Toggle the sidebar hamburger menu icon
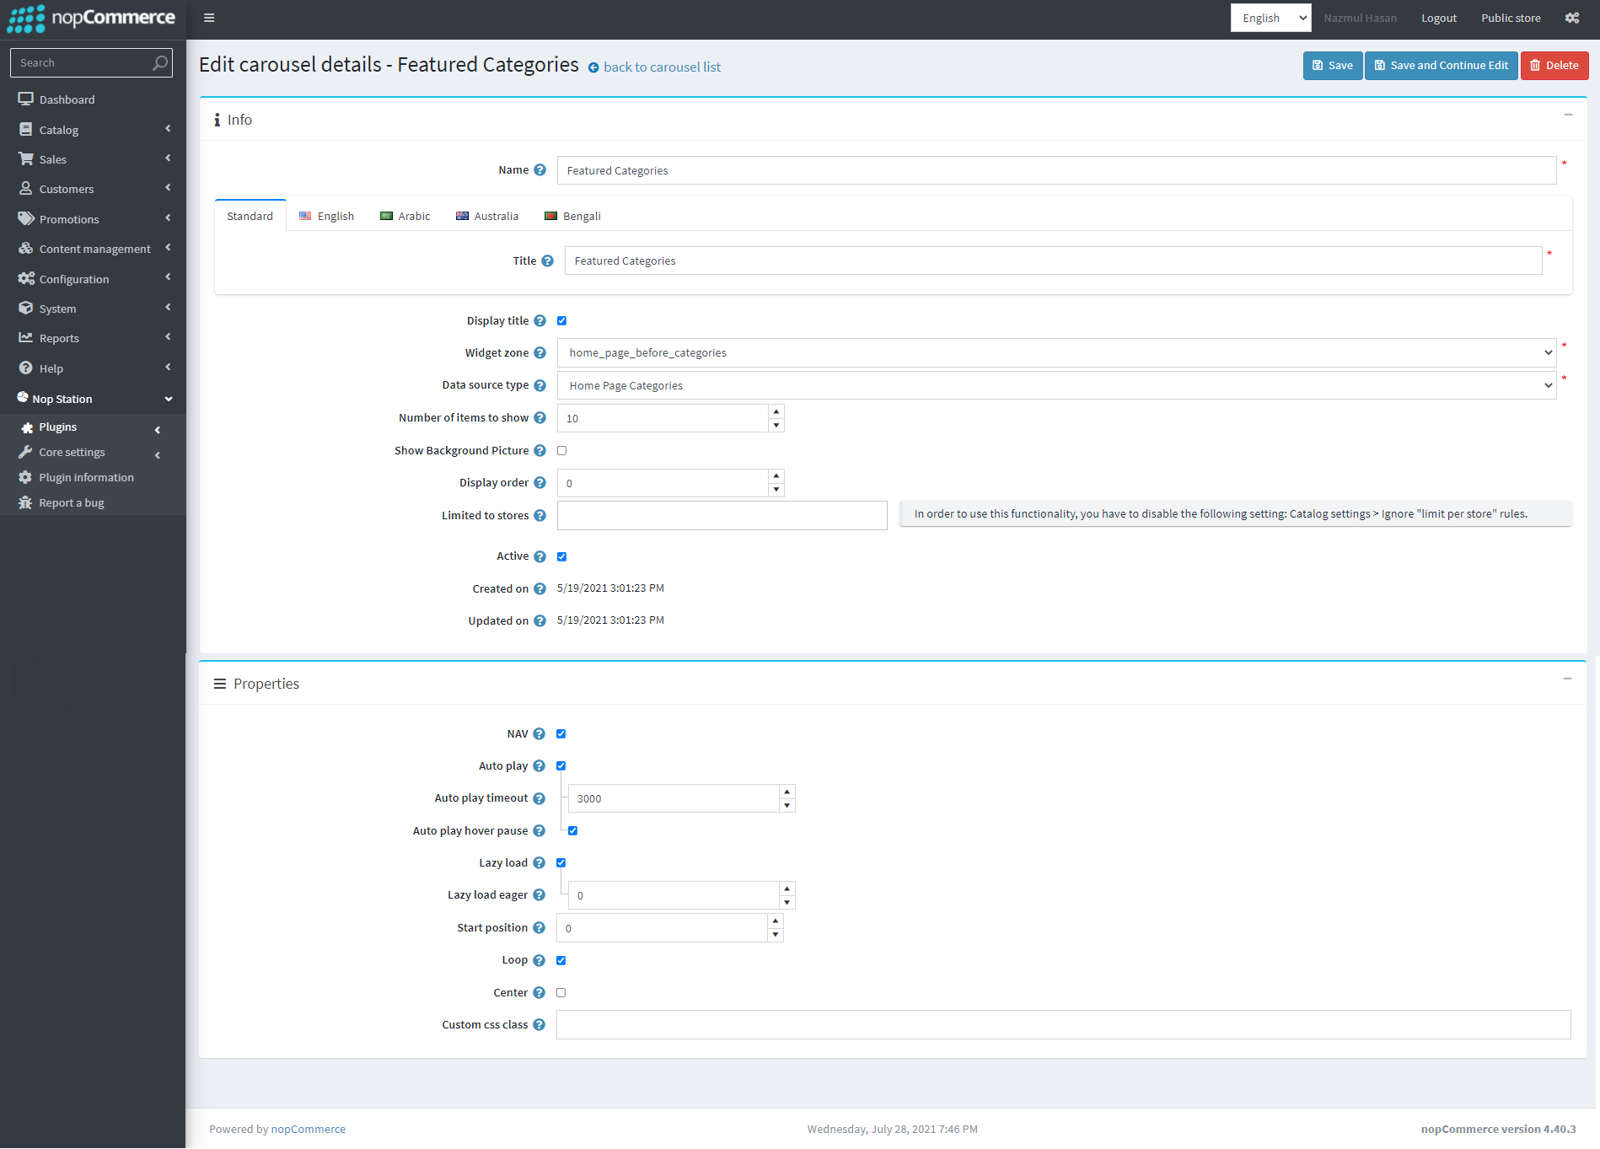 pos(209,18)
